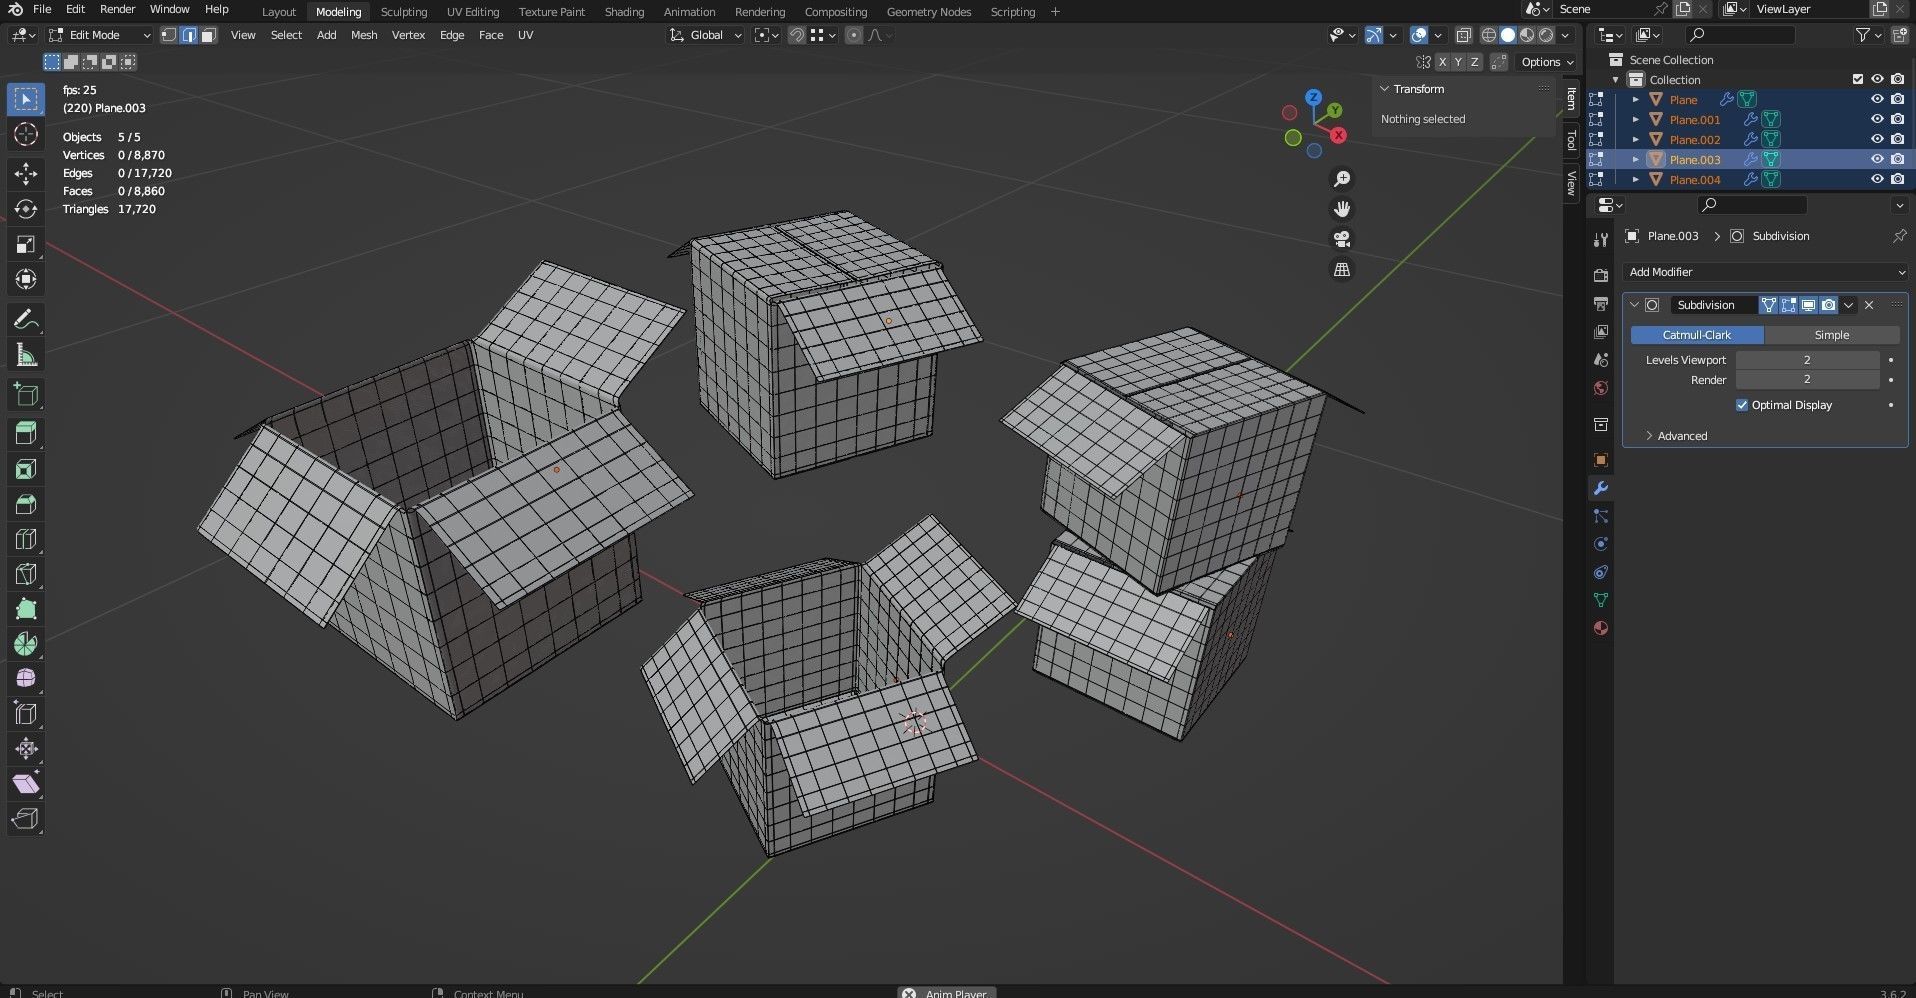The image size is (1916, 998).
Task: Activate the Rotate tool
Action: [26, 209]
